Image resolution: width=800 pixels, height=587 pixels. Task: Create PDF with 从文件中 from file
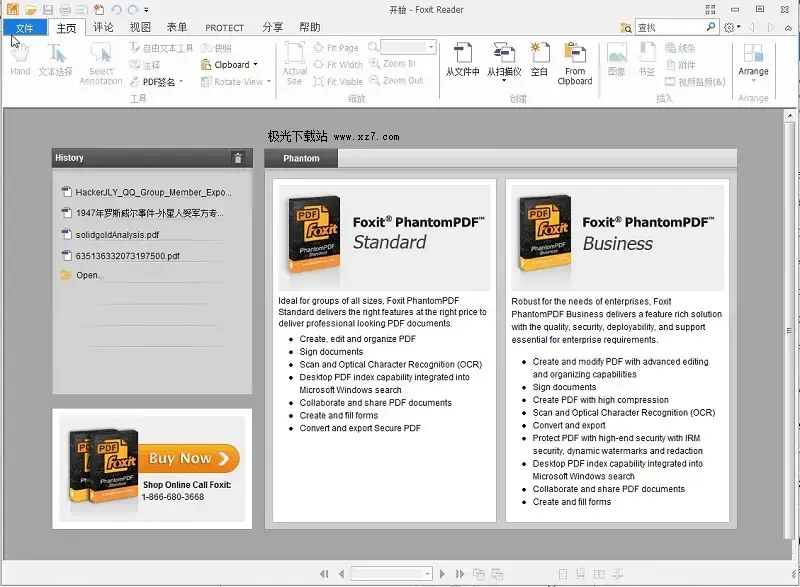click(462, 60)
